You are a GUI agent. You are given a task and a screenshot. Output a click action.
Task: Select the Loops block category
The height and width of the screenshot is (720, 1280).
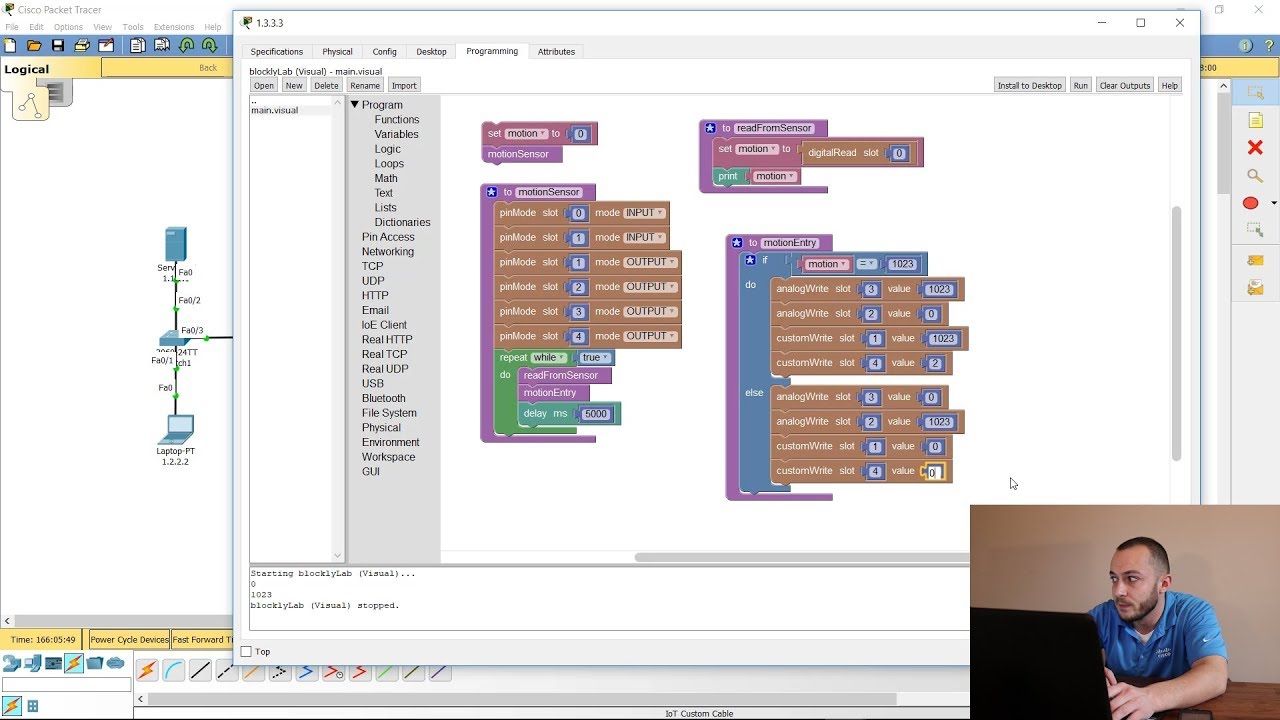click(389, 164)
